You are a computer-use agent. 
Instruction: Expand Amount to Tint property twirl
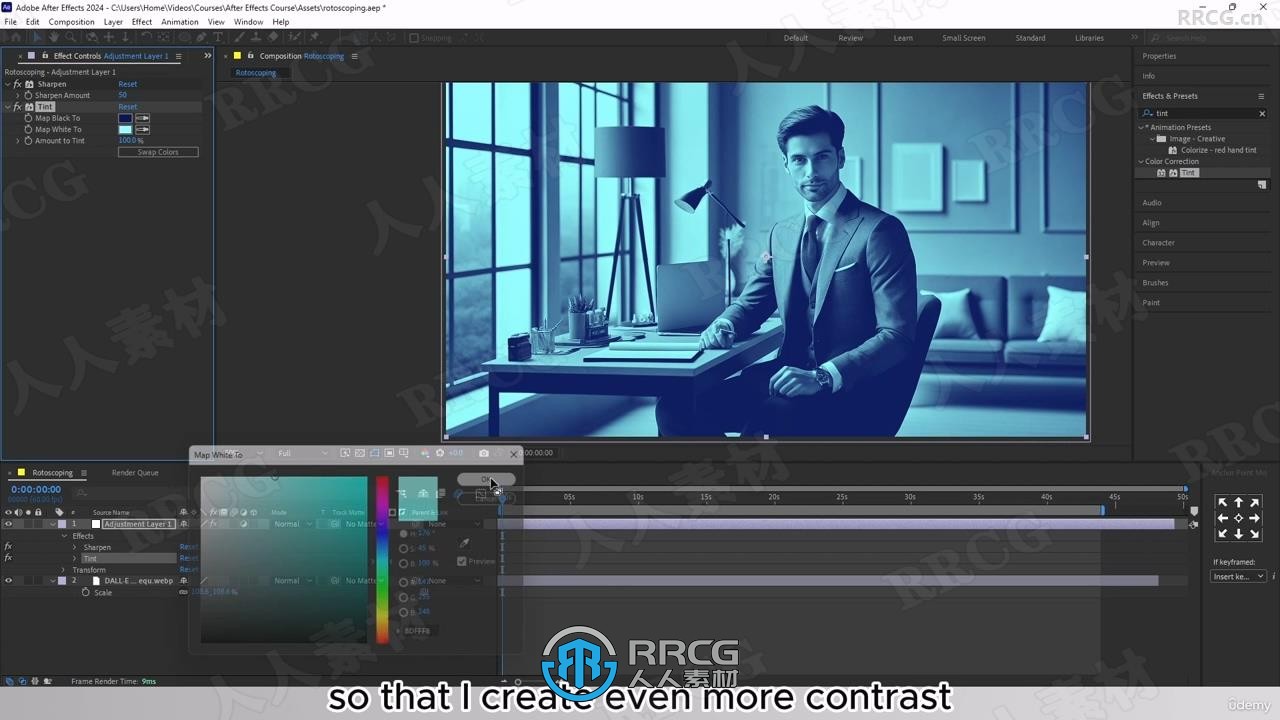pos(18,141)
